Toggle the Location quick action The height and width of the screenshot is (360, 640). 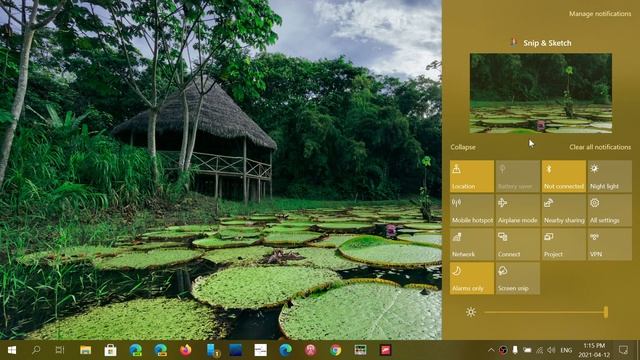pyautogui.click(x=472, y=176)
